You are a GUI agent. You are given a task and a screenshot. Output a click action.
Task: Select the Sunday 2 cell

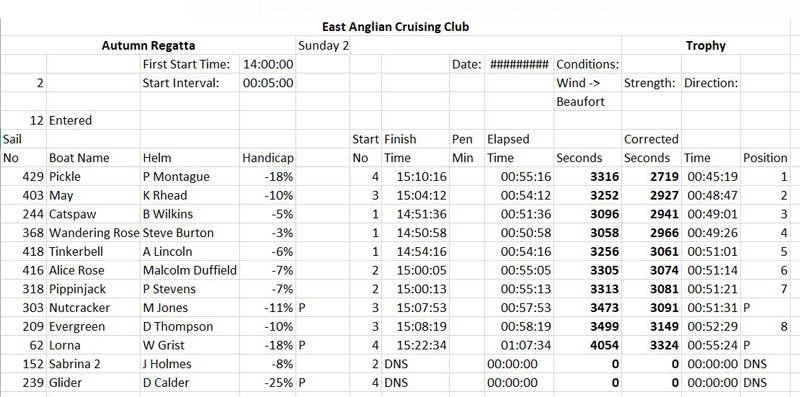click(323, 45)
